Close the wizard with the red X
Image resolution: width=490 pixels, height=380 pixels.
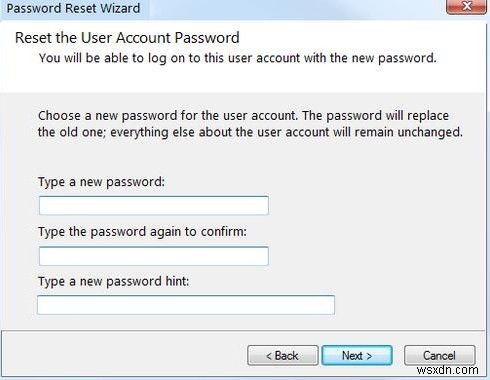pyautogui.click(x=467, y=6)
